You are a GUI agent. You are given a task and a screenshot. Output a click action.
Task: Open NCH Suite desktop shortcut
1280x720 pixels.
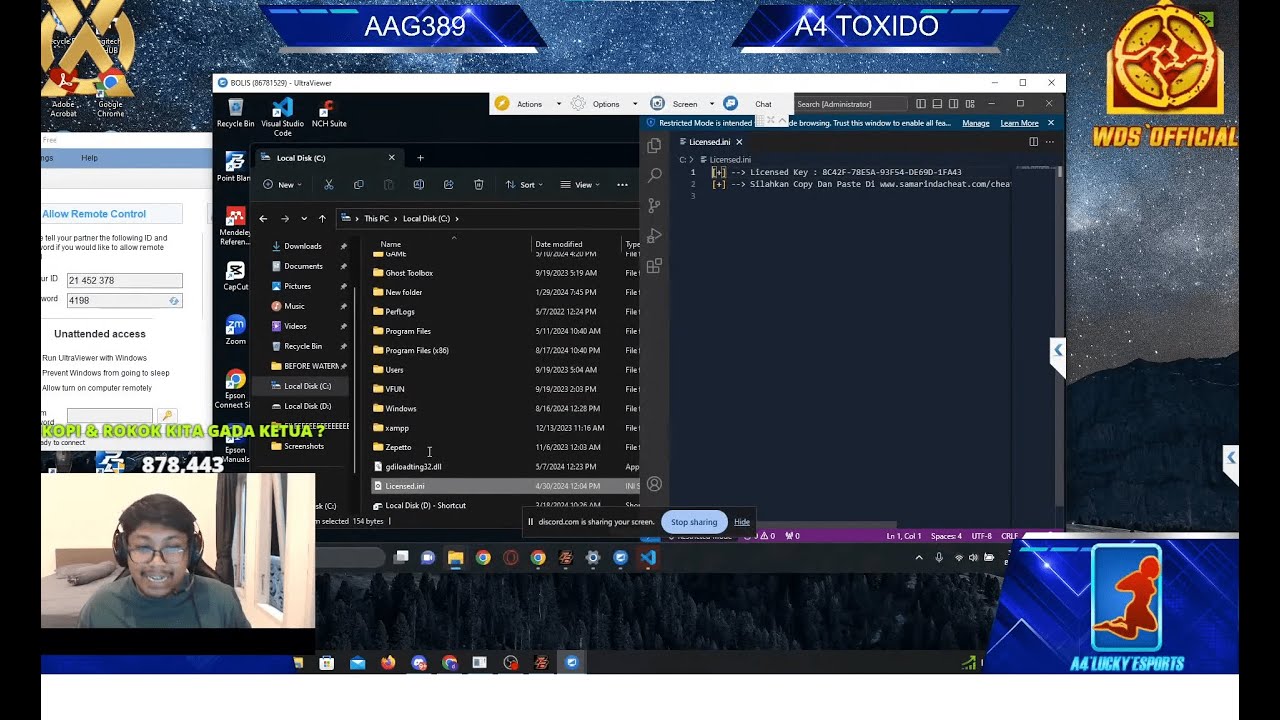click(x=329, y=114)
